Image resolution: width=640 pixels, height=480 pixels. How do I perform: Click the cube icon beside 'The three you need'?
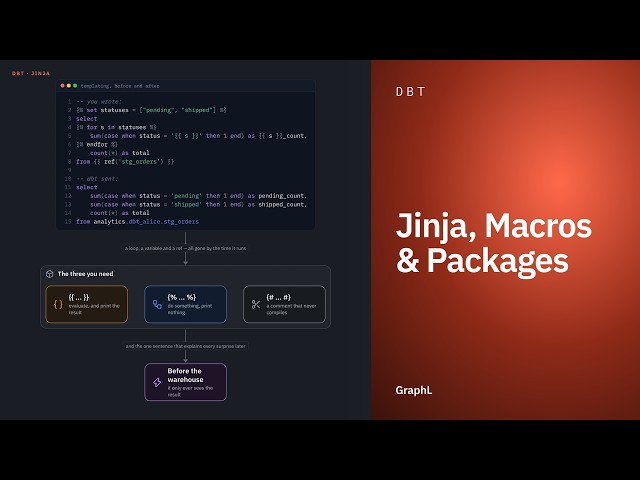50,274
